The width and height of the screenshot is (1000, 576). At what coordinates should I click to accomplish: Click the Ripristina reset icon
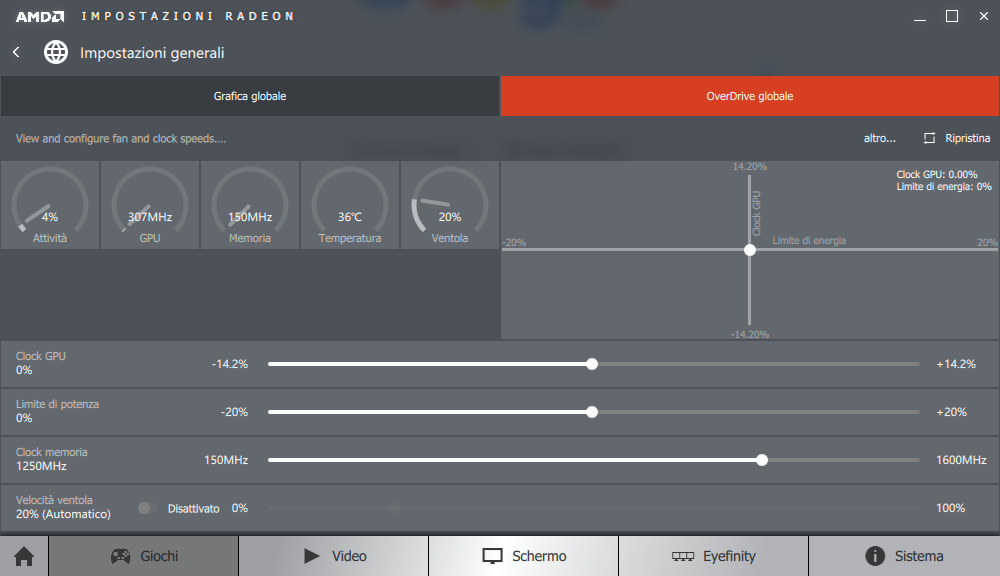929,138
